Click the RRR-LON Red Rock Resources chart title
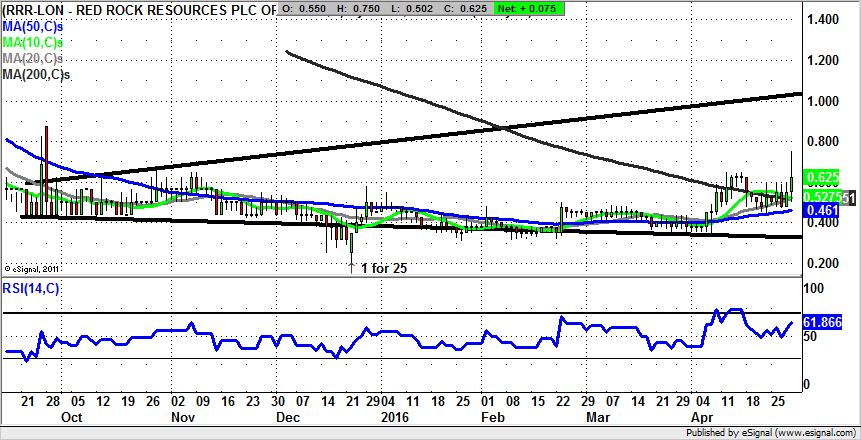Image resolution: width=861 pixels, height=440 pixels. [140, 8]
